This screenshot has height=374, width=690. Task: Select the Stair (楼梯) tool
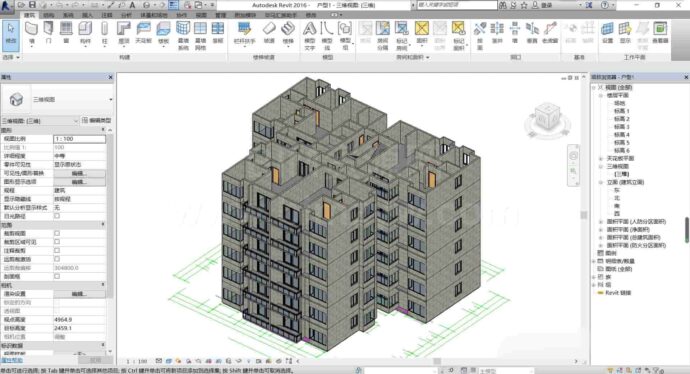click(288, 33)
